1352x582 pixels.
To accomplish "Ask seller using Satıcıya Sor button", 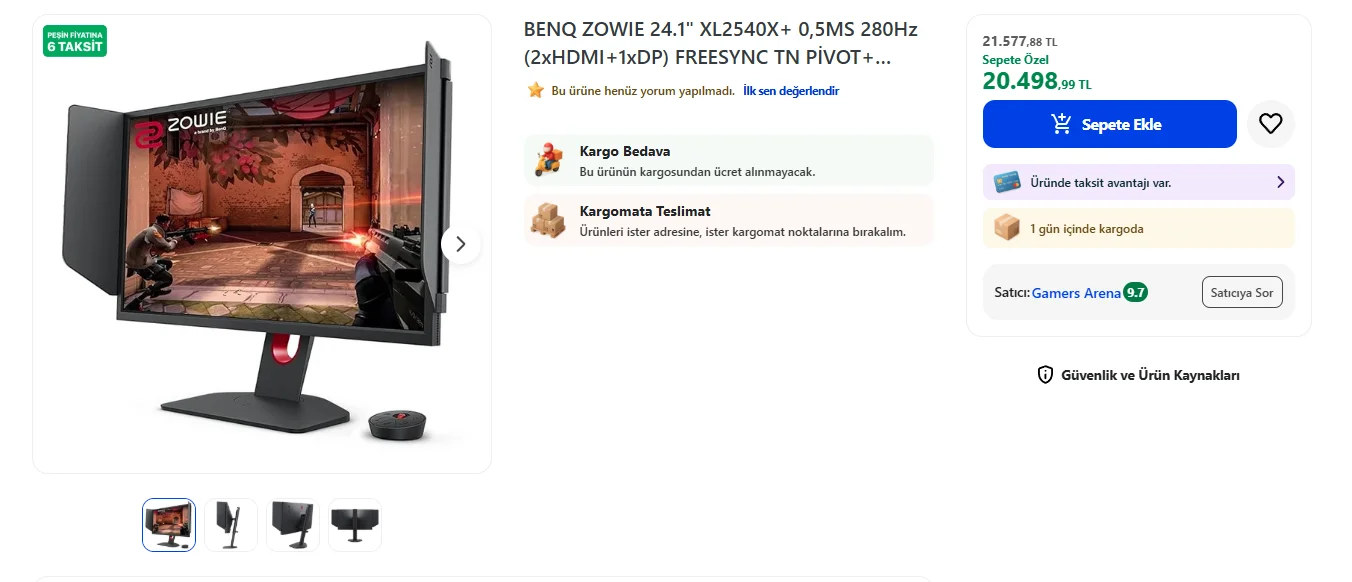I will [1242, 292].
